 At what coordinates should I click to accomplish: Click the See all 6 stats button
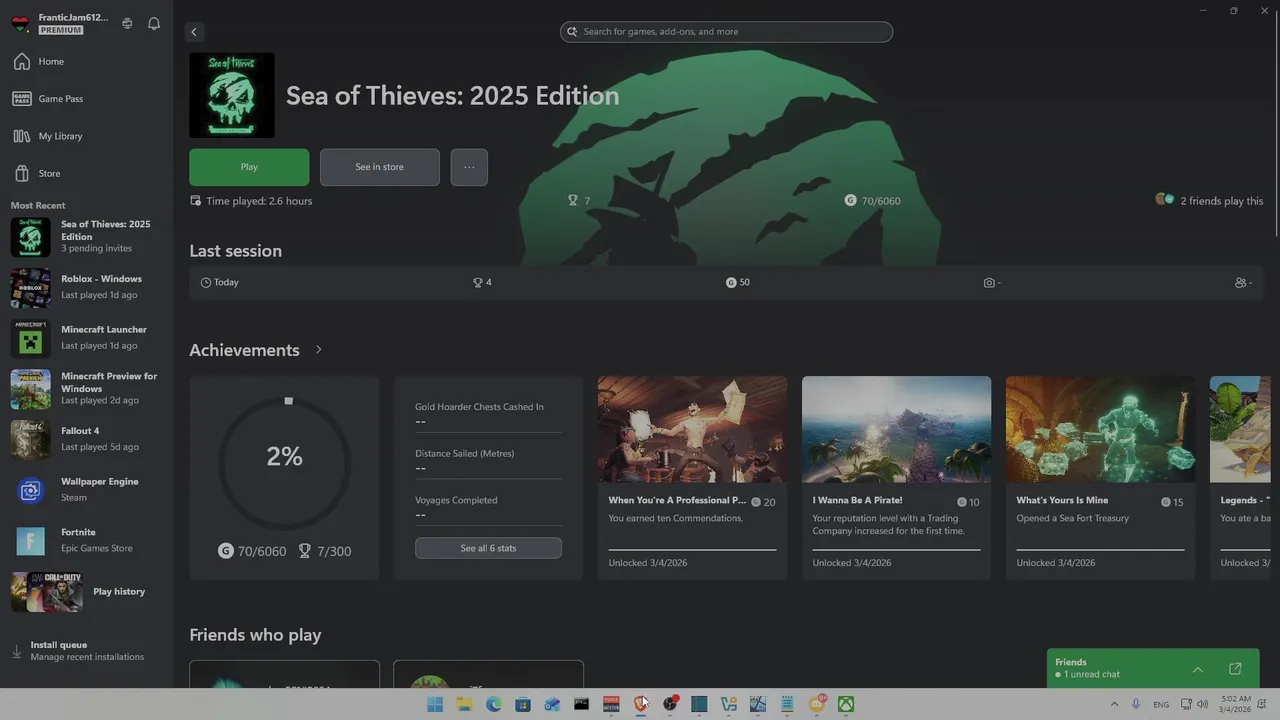(488, 548)
